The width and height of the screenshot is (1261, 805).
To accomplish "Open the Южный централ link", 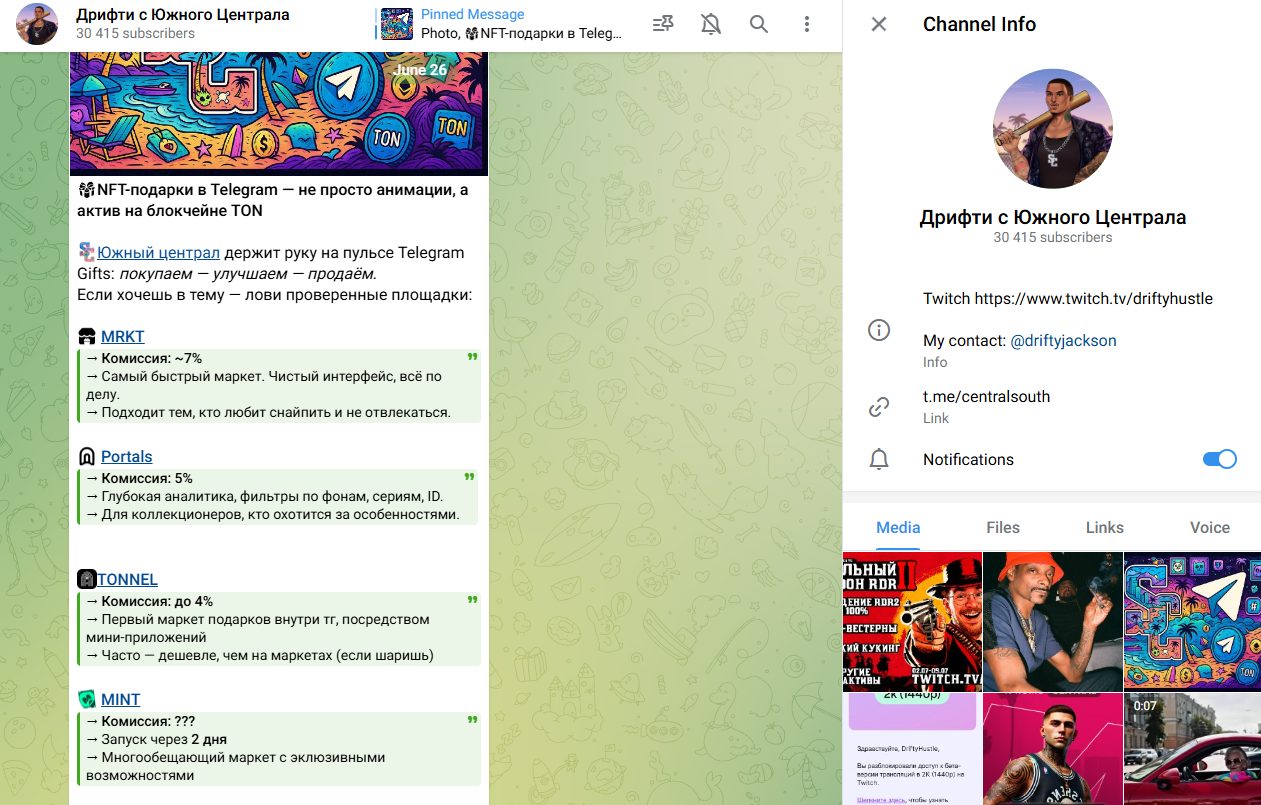I will pyautogui.click(x=158, y=253).
